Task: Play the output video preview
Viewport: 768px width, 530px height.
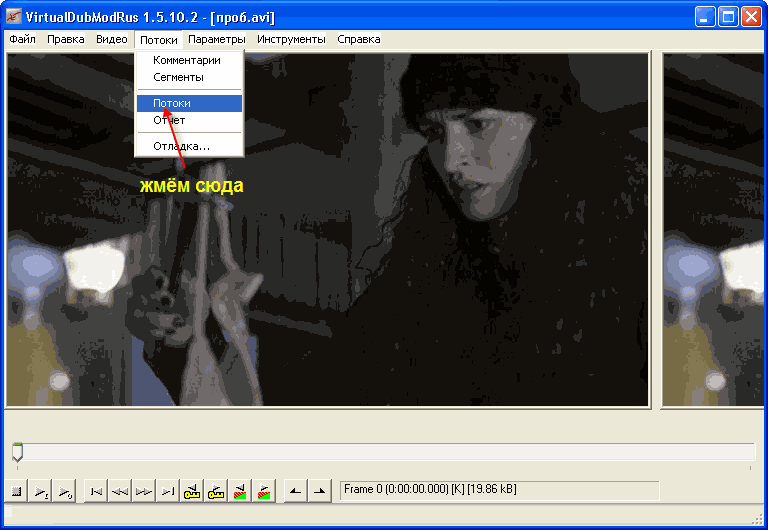Action: tap(64, 491)
